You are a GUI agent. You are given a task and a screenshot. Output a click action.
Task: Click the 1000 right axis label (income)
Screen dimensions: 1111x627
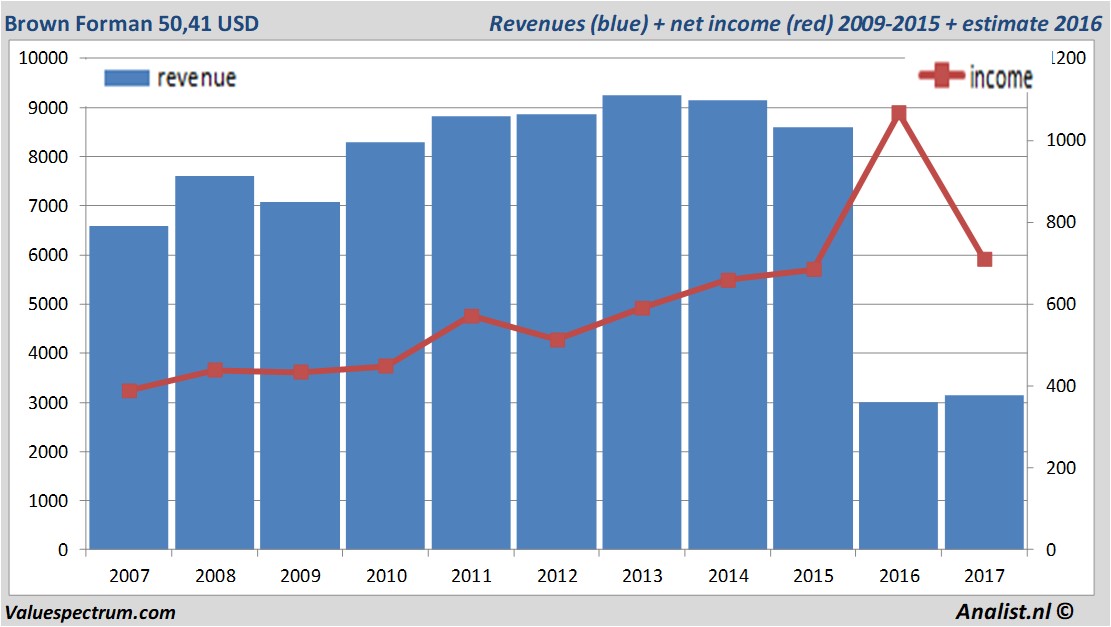tap(1066, 140)
